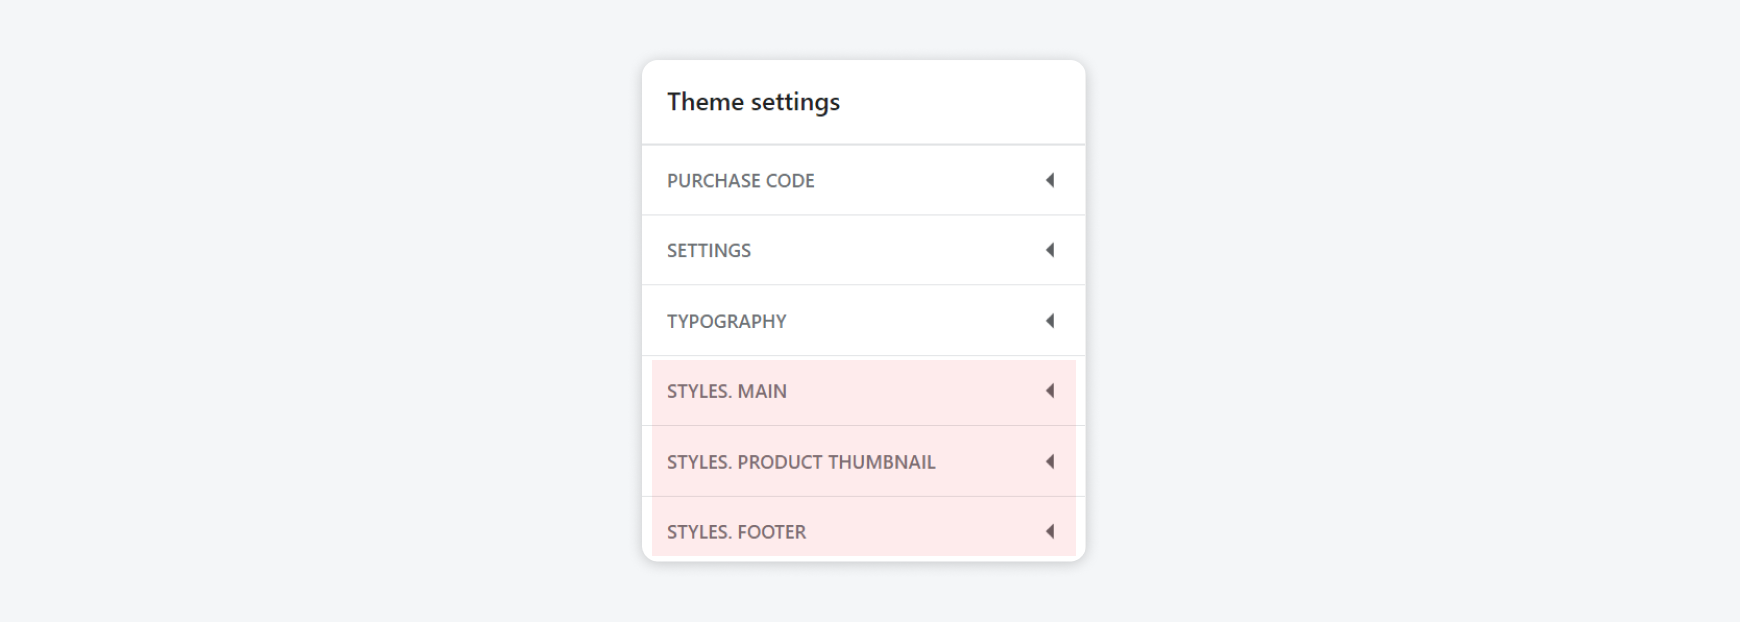
Task: Click empty header area right of Theme settings
Action: coord(960,102)
